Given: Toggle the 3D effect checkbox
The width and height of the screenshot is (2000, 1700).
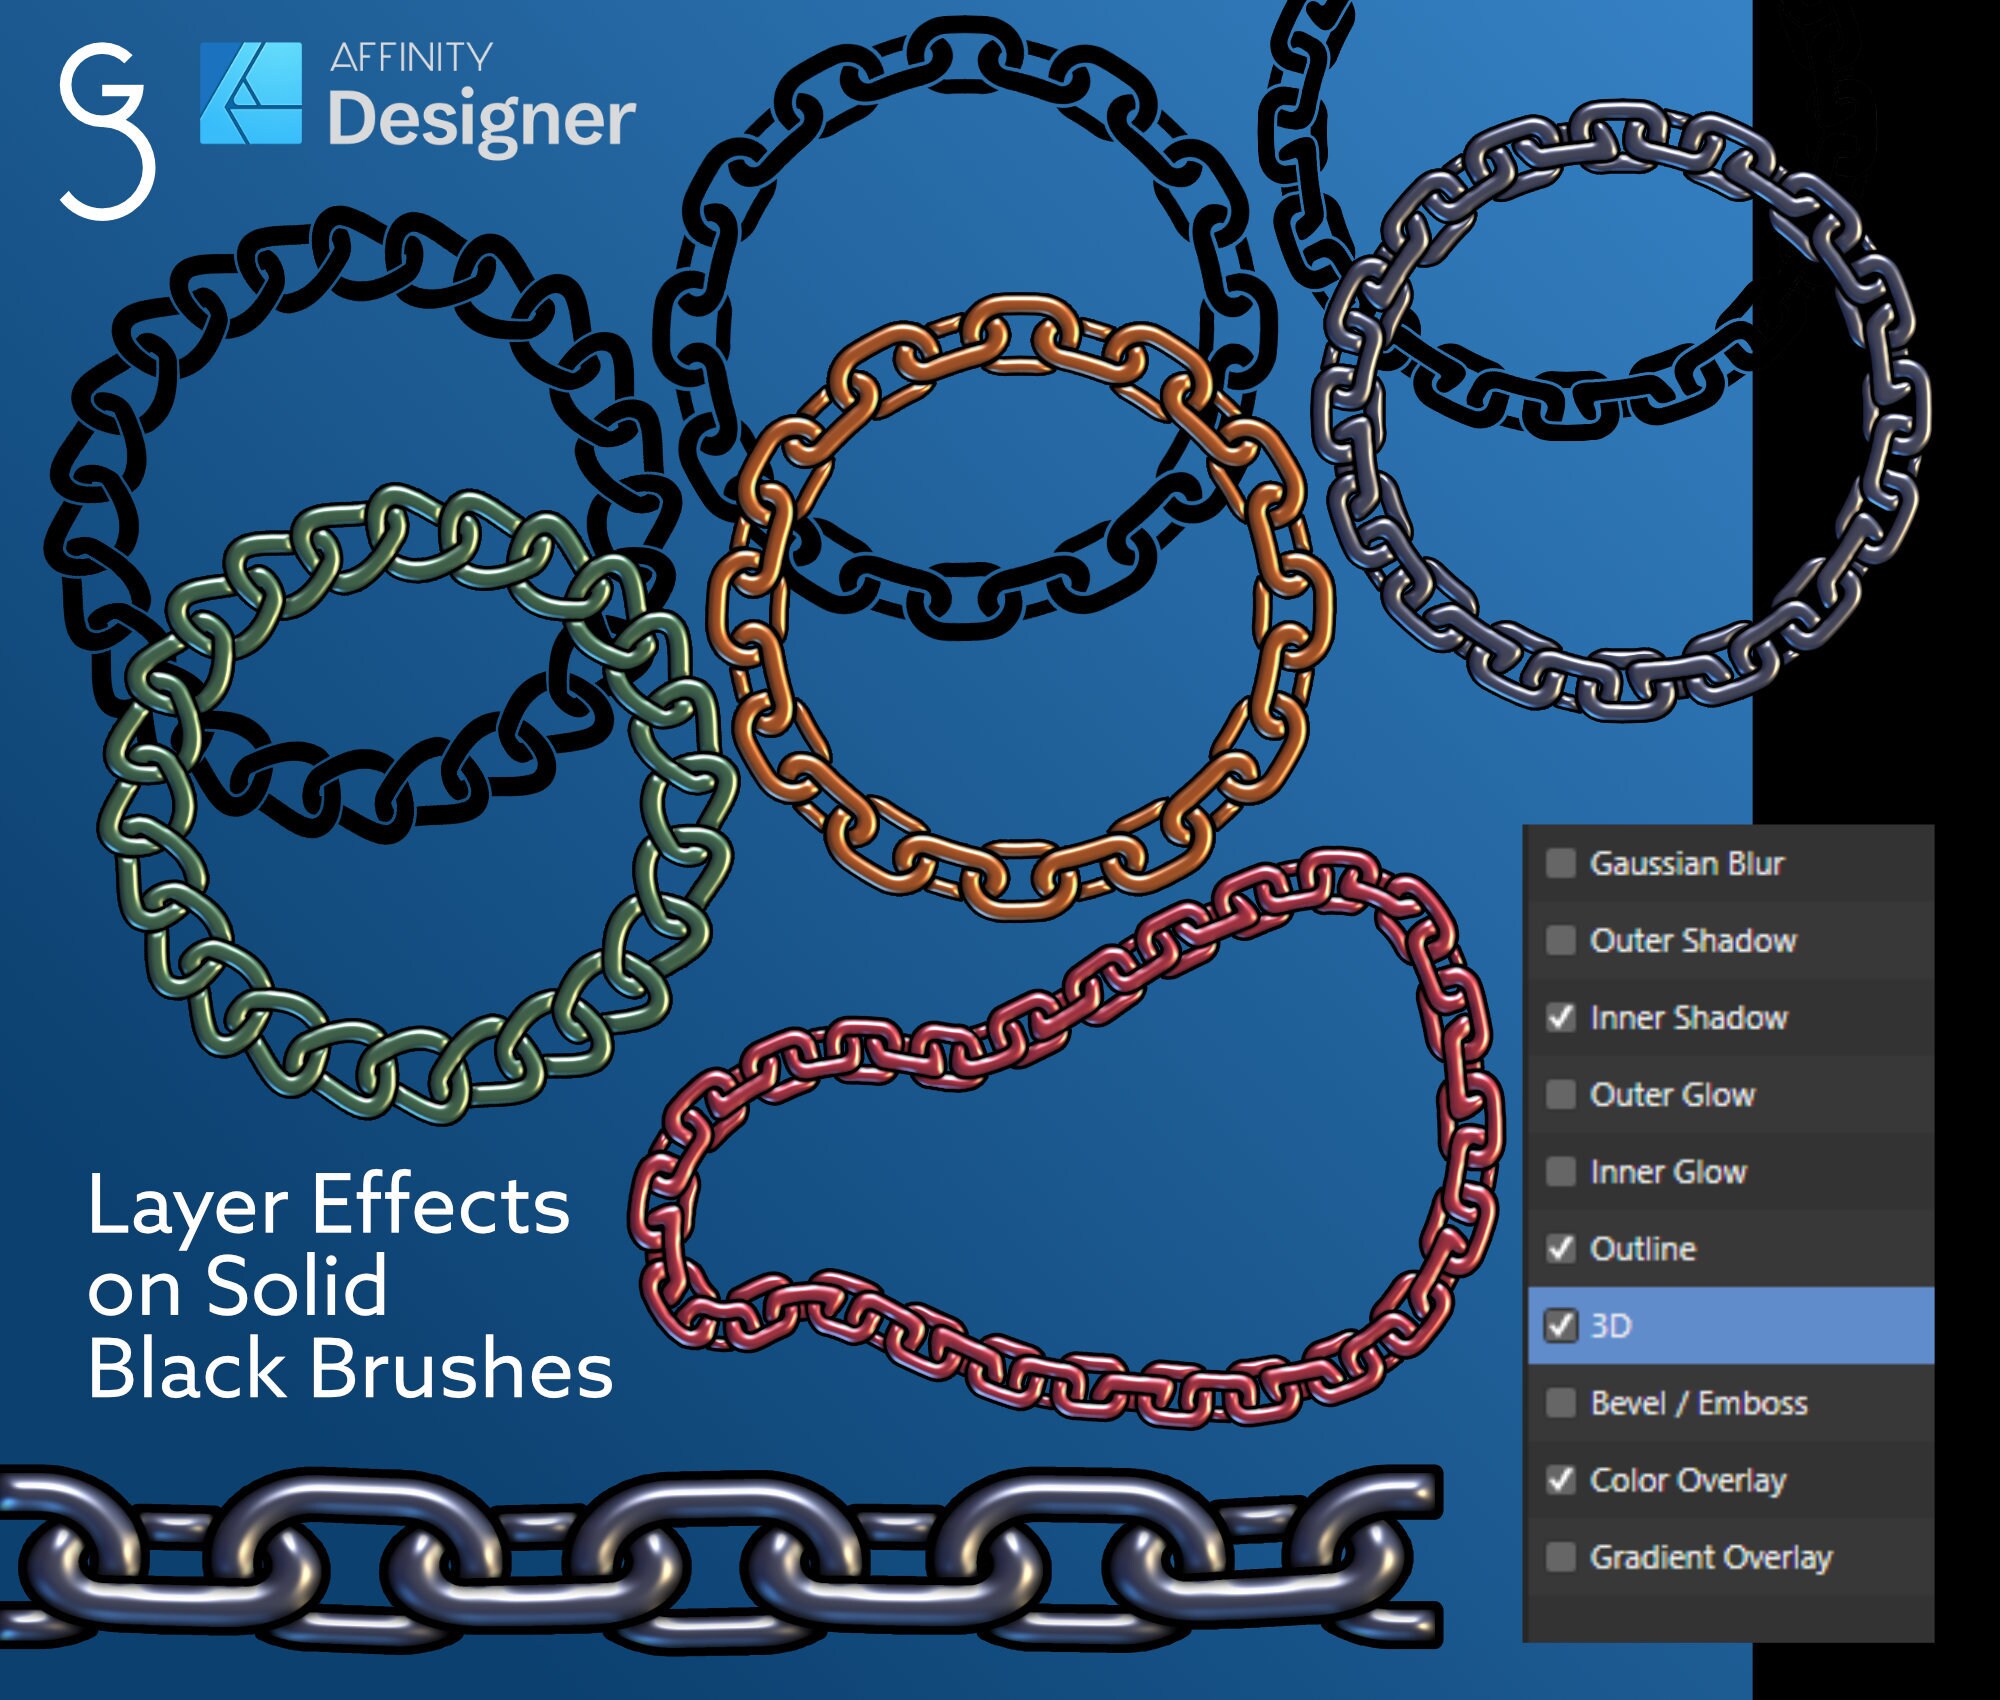Looking at the screenshot, I should click(1560, 1325).
